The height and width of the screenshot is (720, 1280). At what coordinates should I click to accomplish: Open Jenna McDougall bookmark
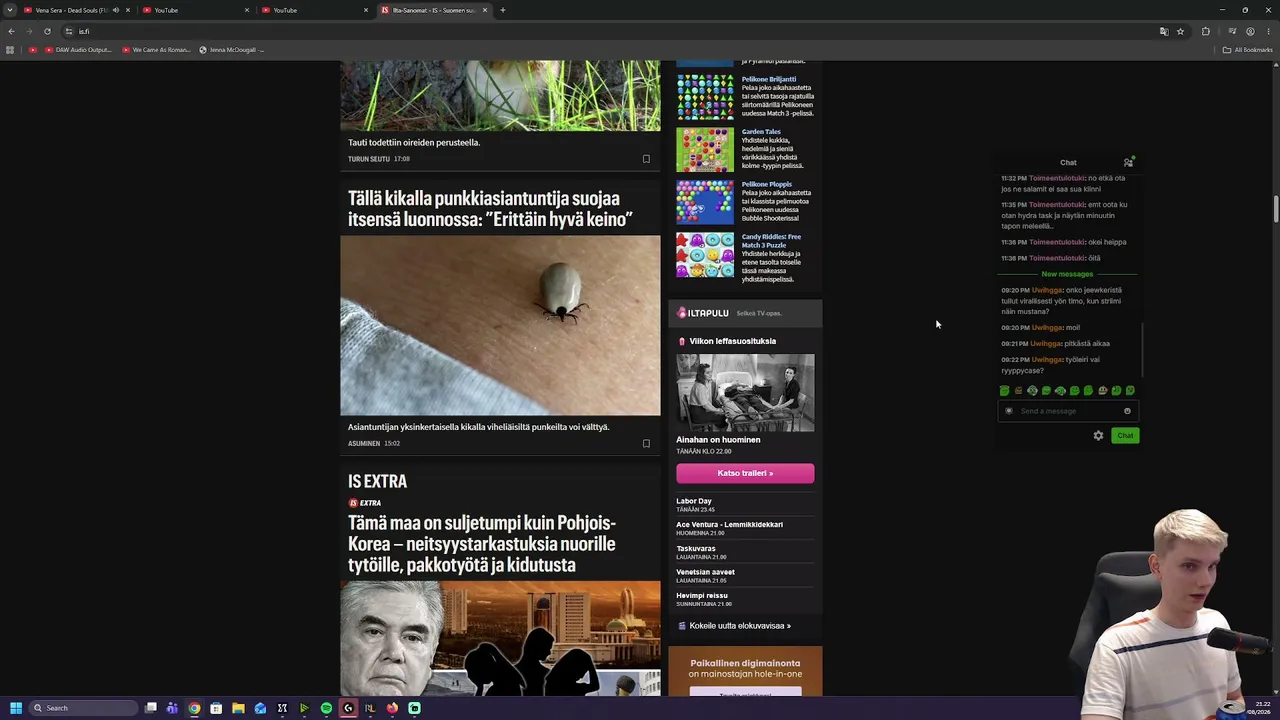click(x=231, y=50)
